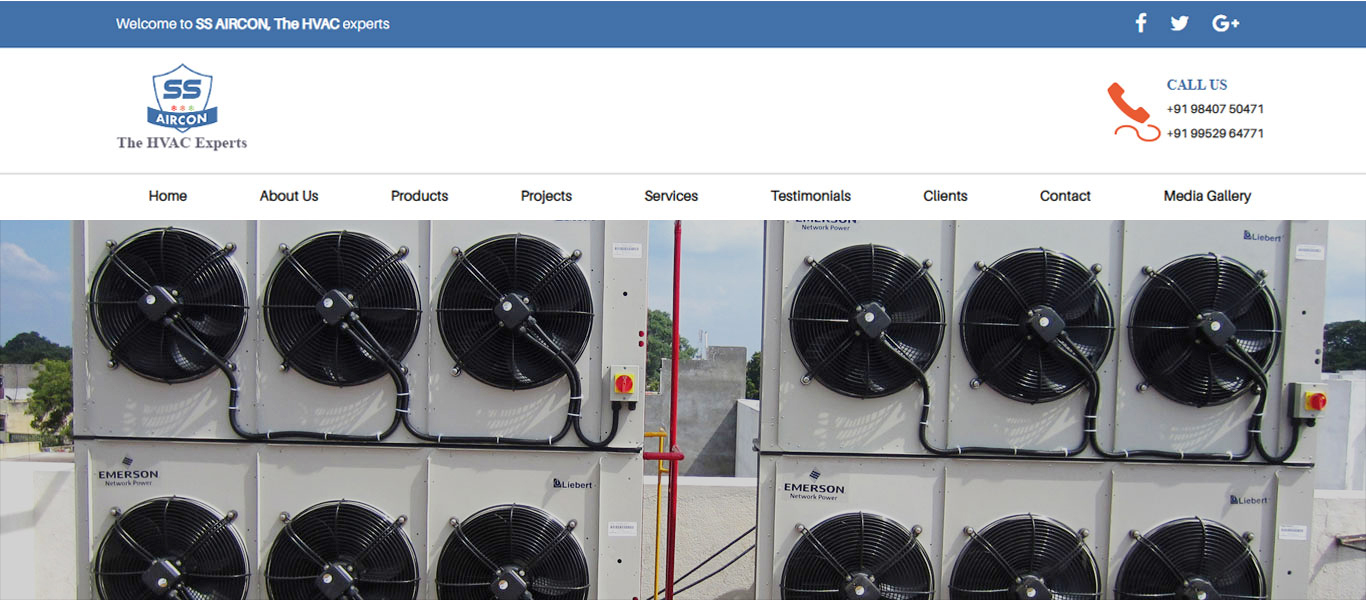This screenshot has height=600, width=1366.
Task: Click the SS Aircon logo
Action: (x=182, y=98)
